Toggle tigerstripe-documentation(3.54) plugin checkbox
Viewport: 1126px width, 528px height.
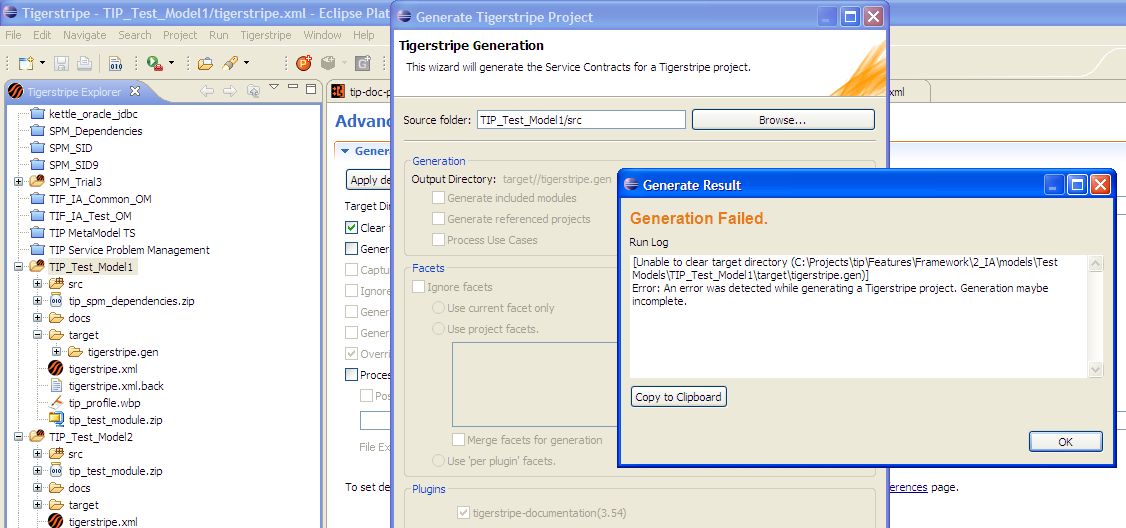[463, 513]
